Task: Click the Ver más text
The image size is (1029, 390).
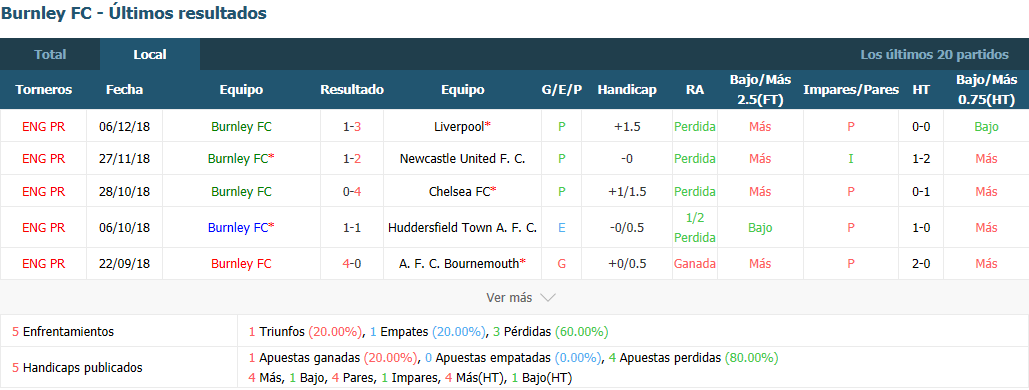Action: pyautogui.click(x=509, y=297)
